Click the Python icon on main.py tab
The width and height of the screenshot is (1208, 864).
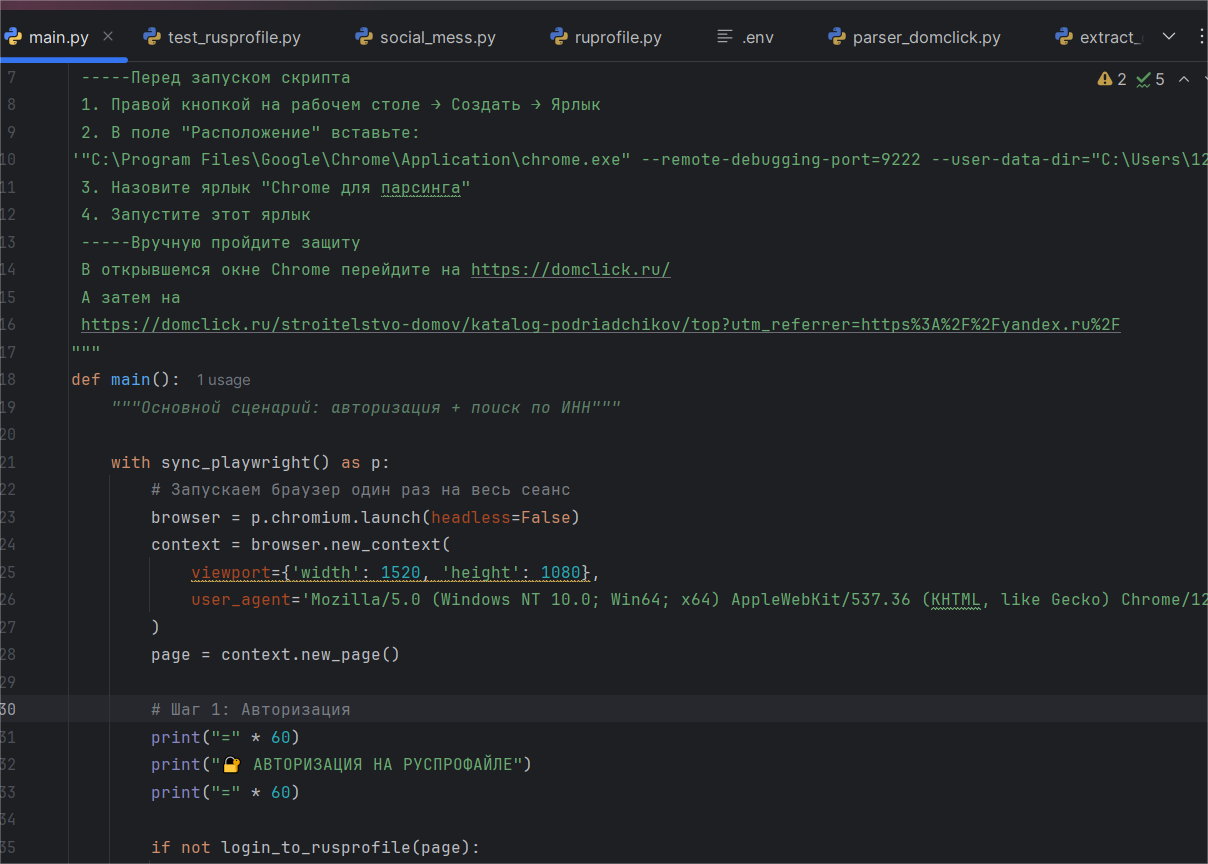[13, 38]
